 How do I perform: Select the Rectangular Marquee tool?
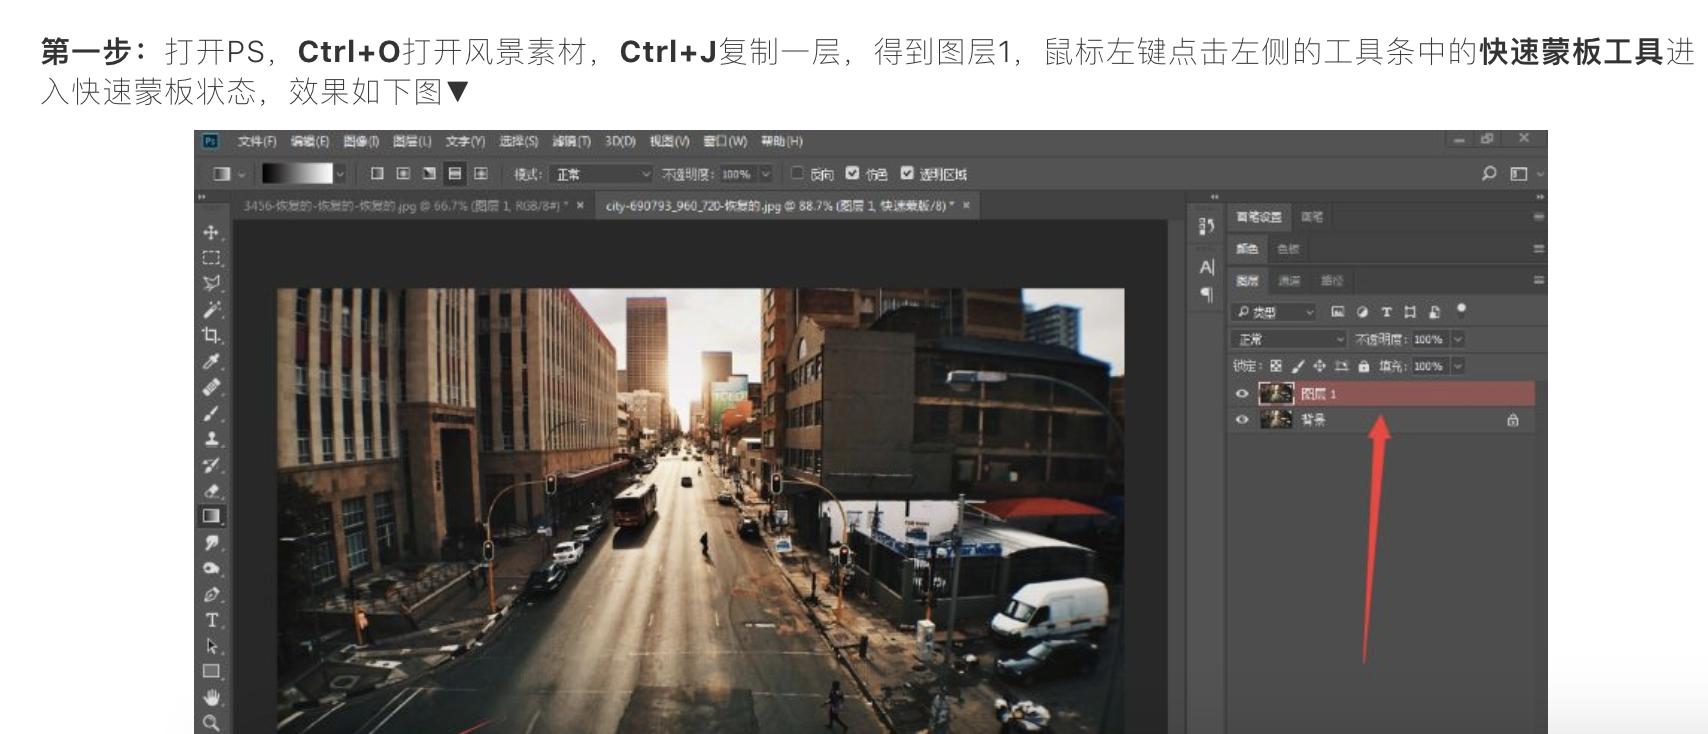point(211,258)
